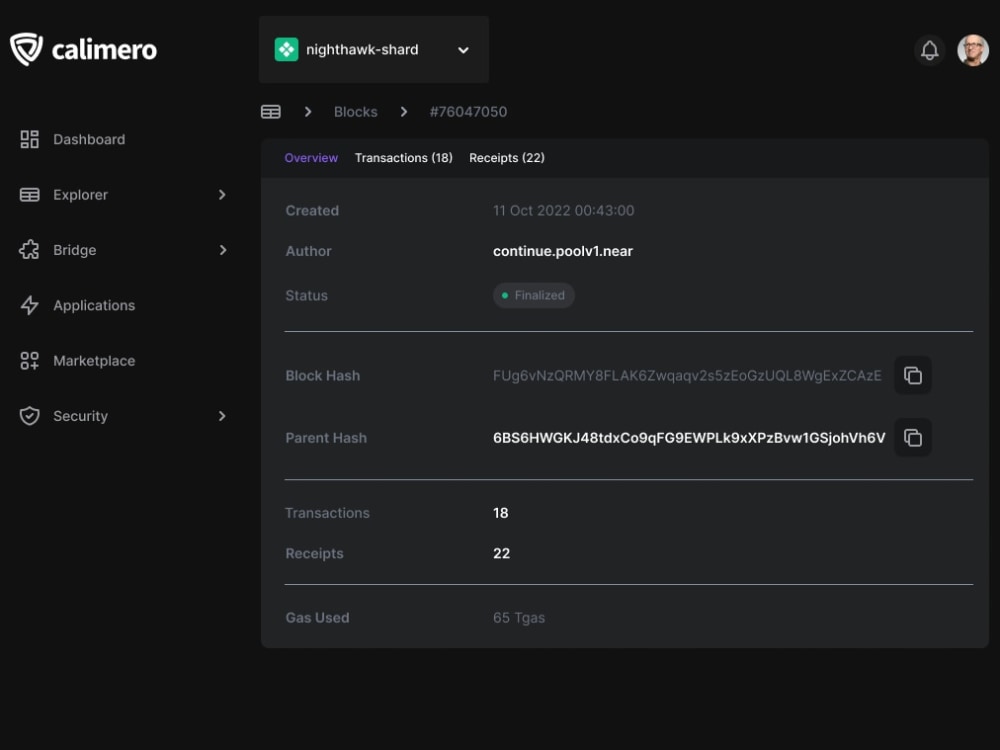Click the Applications lightning icon
This screenshot has width=1000, height=750.
pyautogui.click(x=29, y=305)
